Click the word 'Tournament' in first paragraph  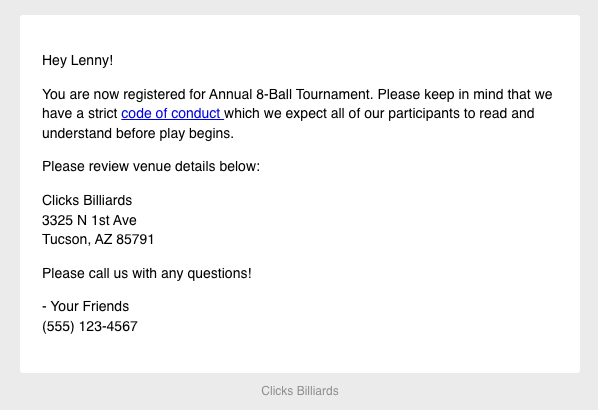(333, 94)
